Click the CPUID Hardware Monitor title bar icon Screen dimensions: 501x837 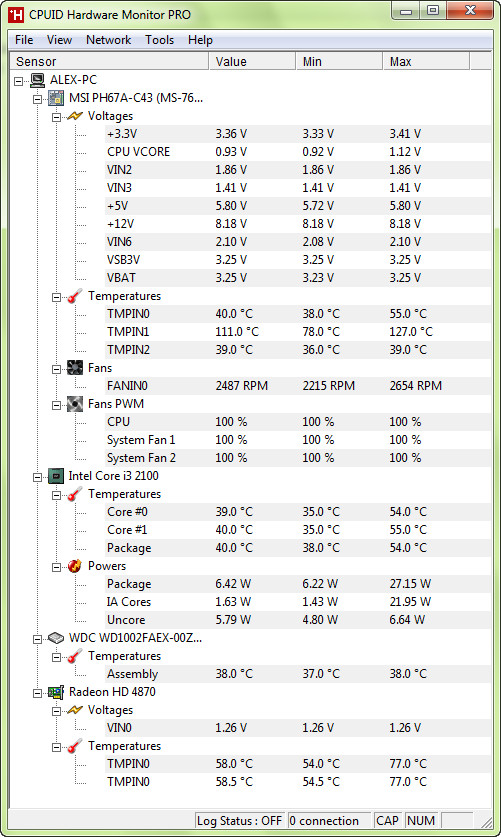[17, 15]
